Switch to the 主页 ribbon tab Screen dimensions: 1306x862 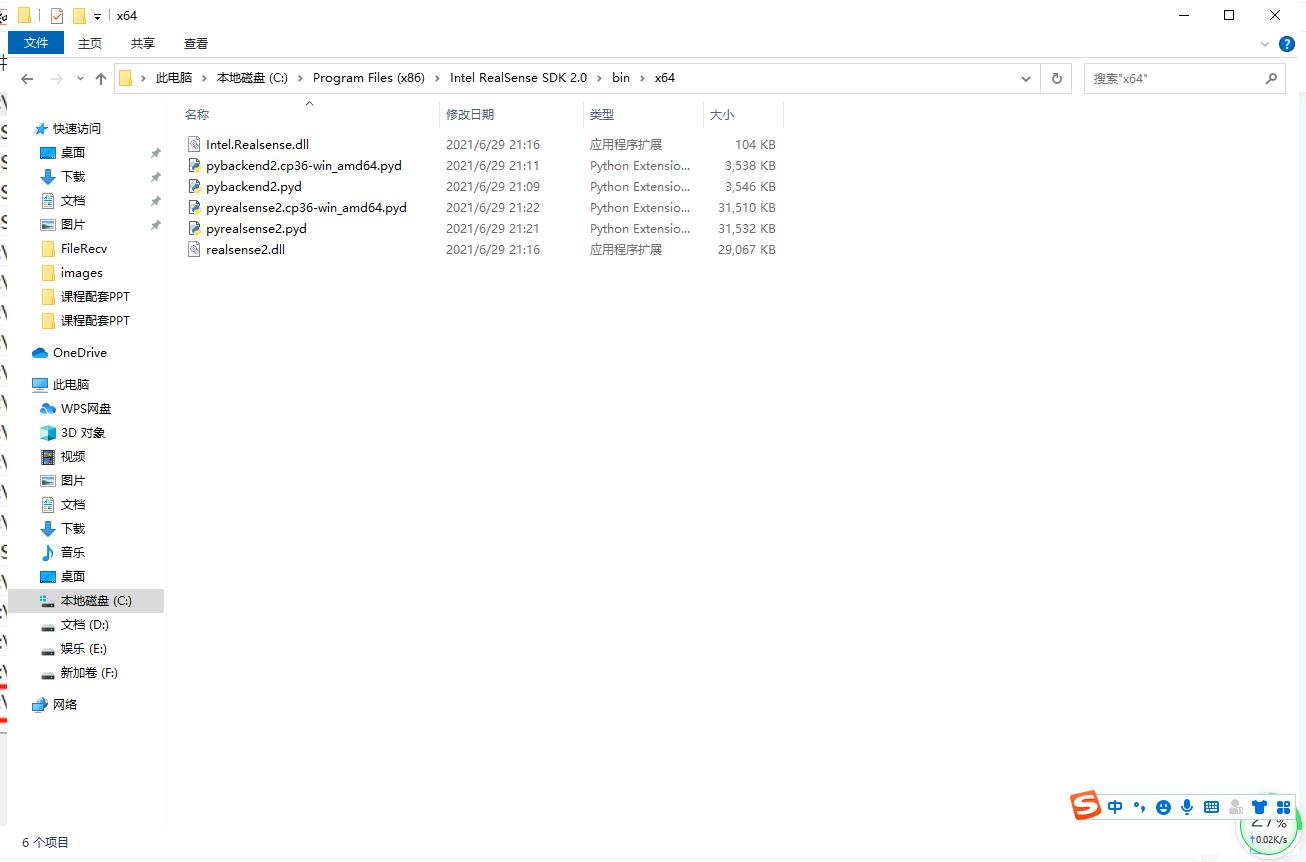tap(90, 43)
